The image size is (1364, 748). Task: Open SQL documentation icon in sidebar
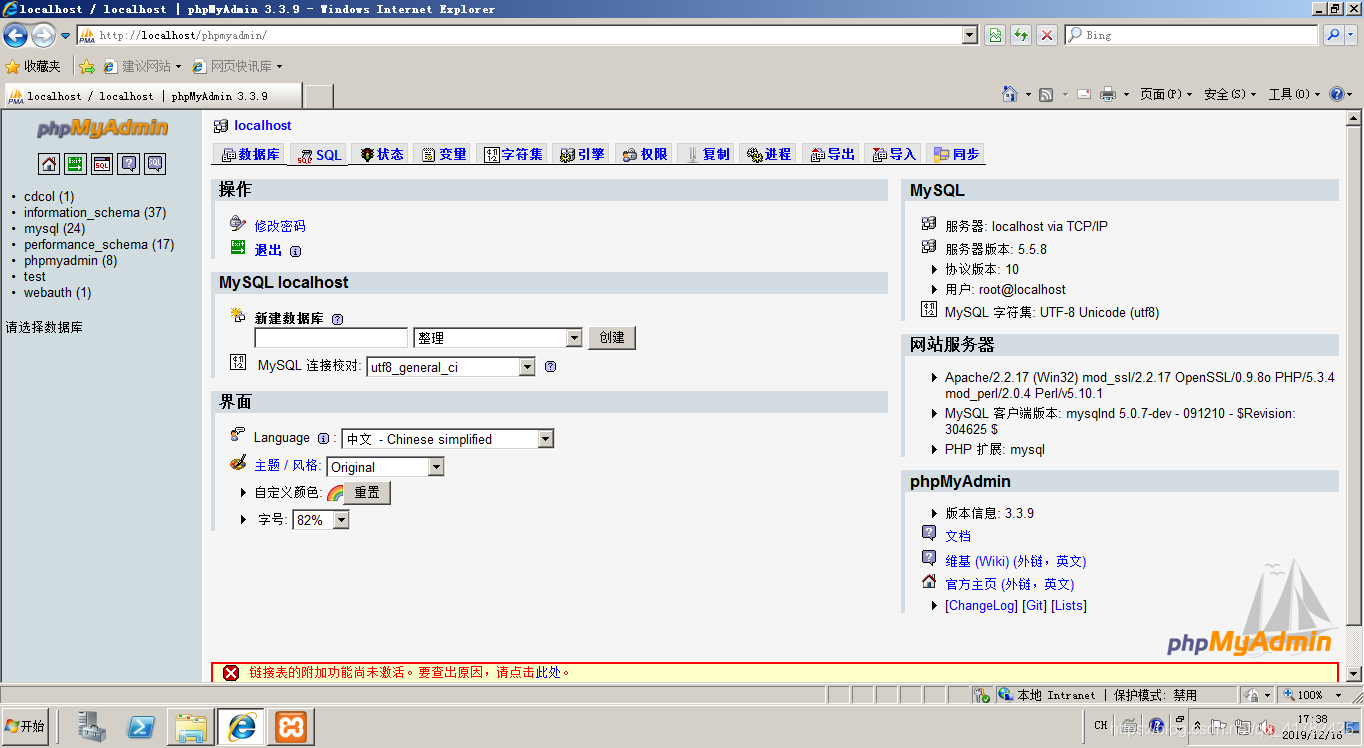click(155, 164)
